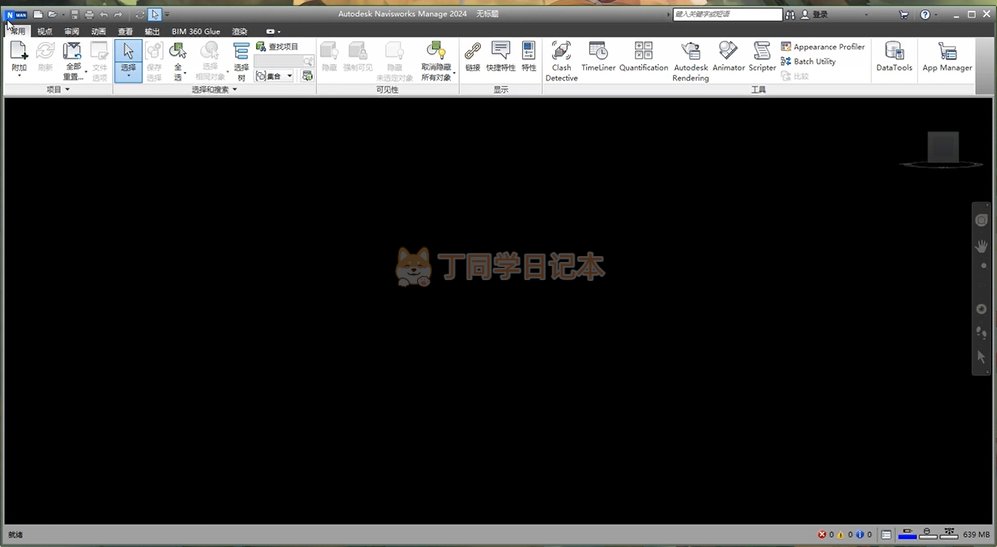Select the Walk footprints tool on navigation bar
The image size is (997, 547).
tap(981, 333)
